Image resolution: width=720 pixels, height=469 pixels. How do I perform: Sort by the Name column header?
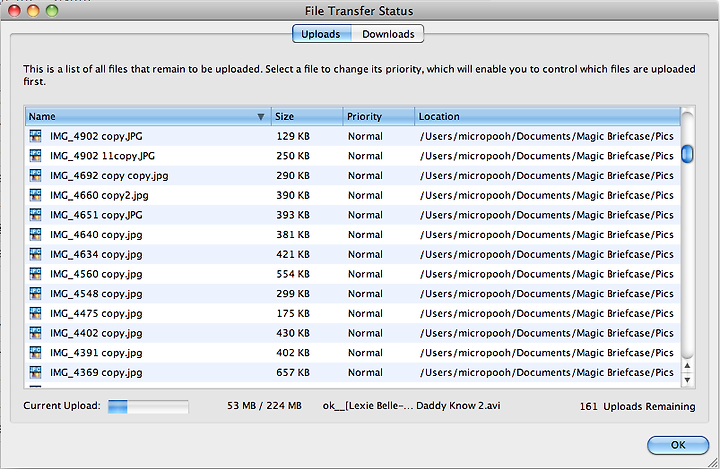pyautogui.click(x=148, y=117)
